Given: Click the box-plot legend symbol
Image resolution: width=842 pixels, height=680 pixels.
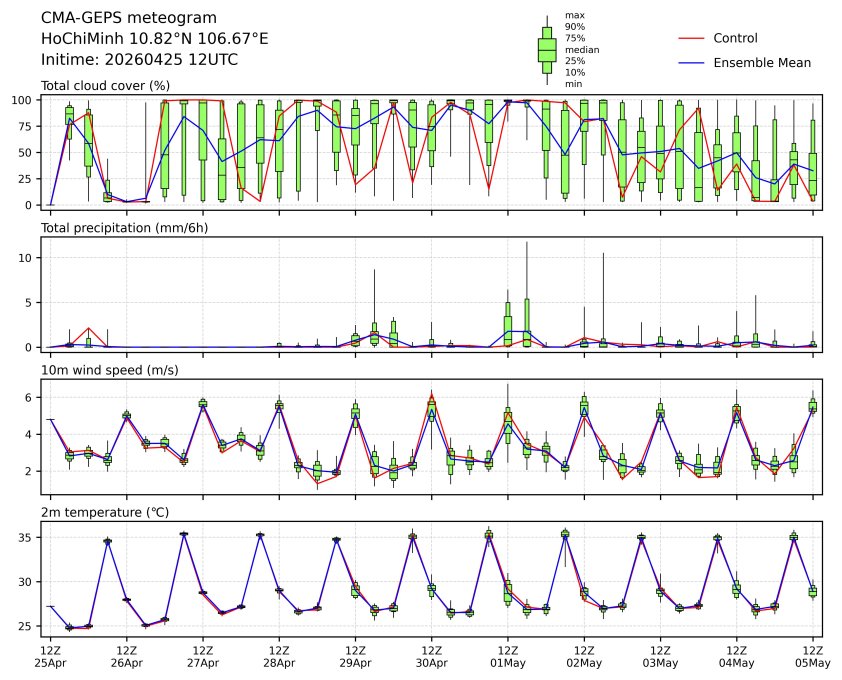Looking at the screenshot, I should tap(547, 48).
